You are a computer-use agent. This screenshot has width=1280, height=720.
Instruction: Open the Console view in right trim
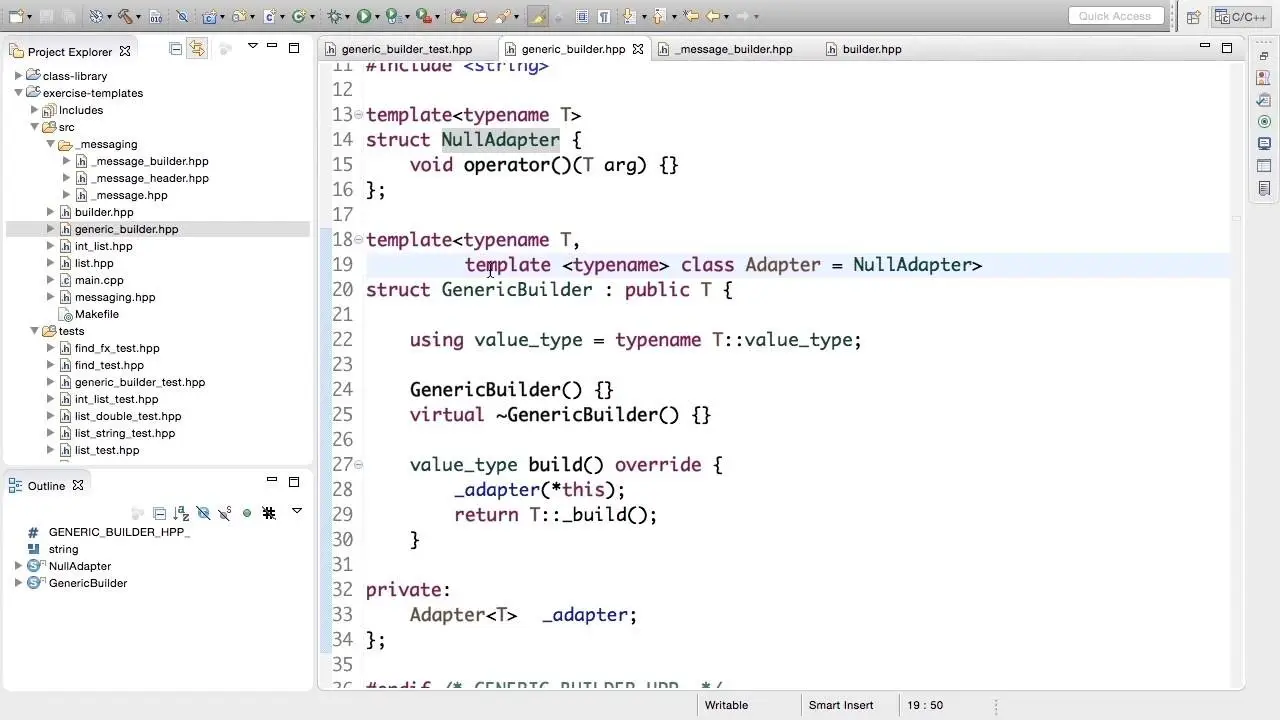[1264, 144]
